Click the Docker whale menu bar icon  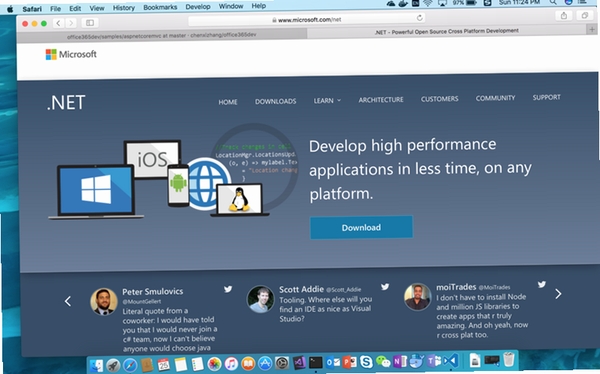pyautogui.click(x=403, y=3)
